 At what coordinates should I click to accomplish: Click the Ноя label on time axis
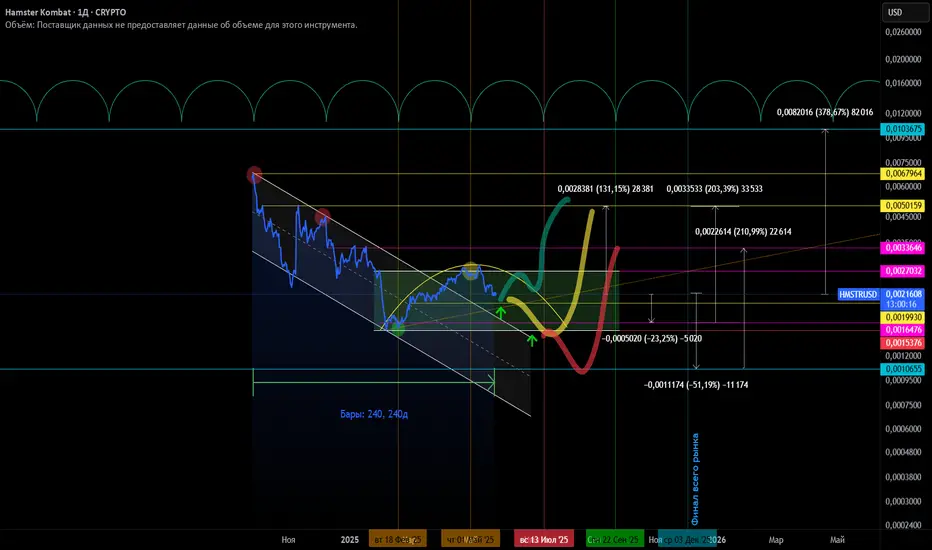click(288, 540)
